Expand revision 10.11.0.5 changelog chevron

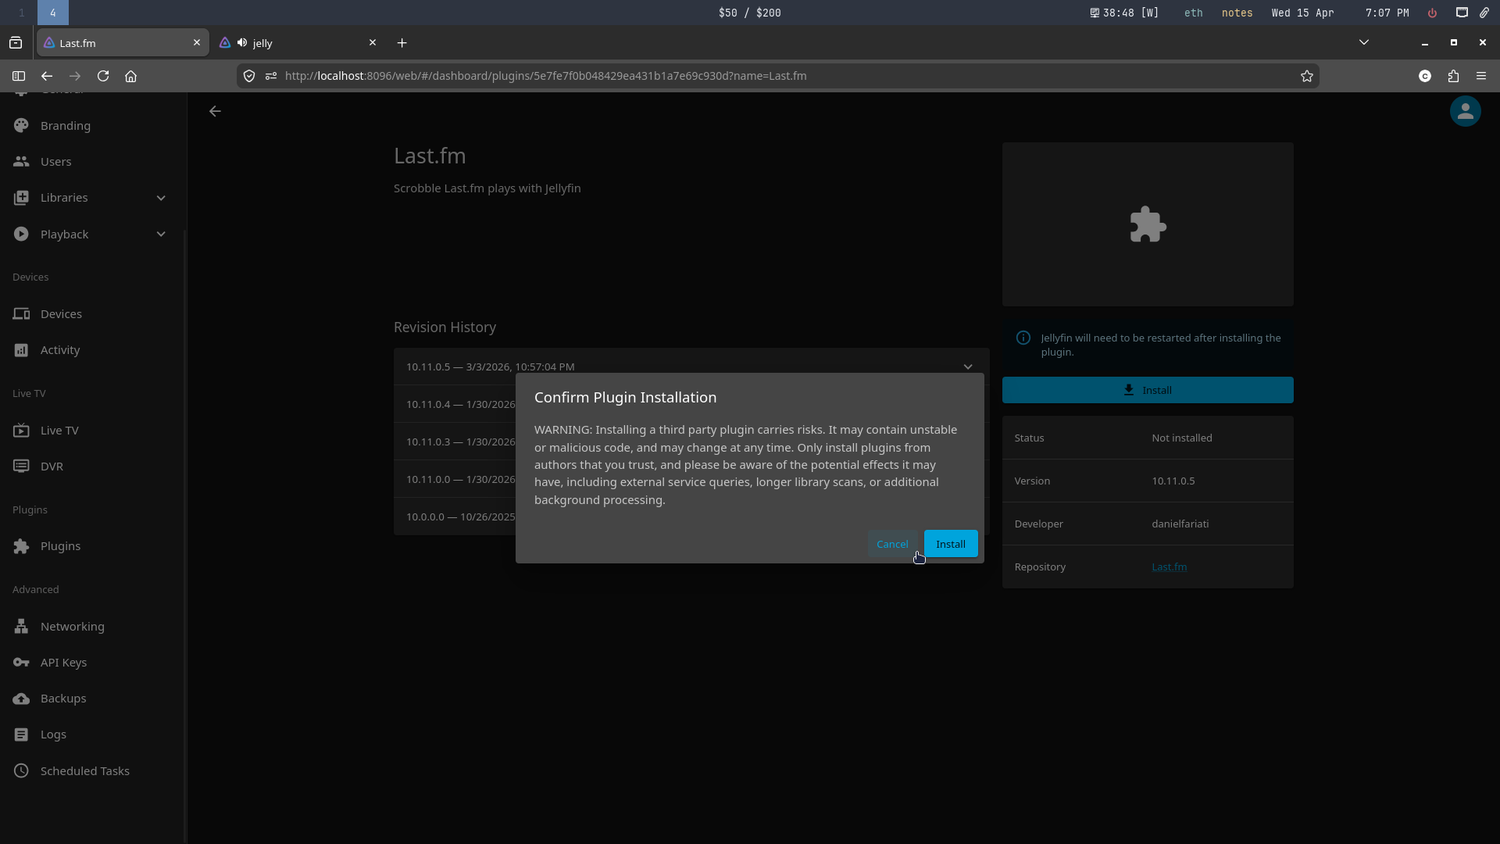tap(968, 367)
